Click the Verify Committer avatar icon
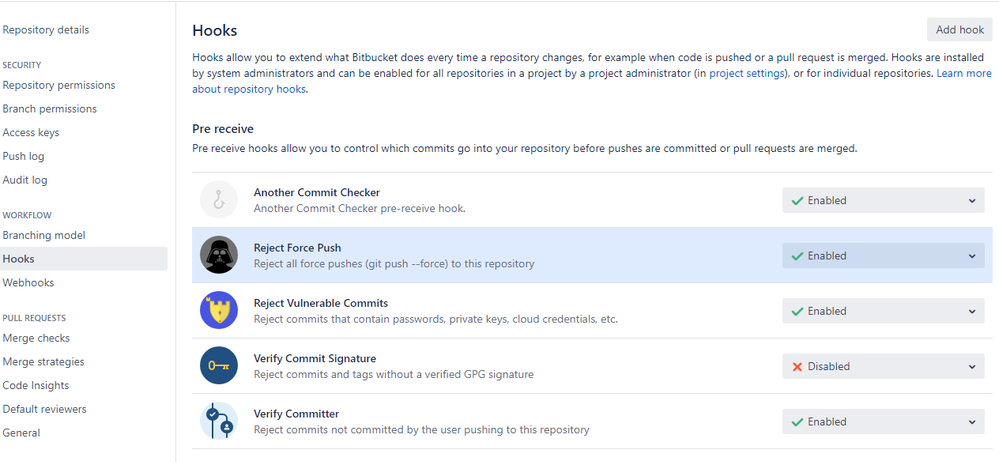This screenshot has width=999, height=462. point(219,421)
